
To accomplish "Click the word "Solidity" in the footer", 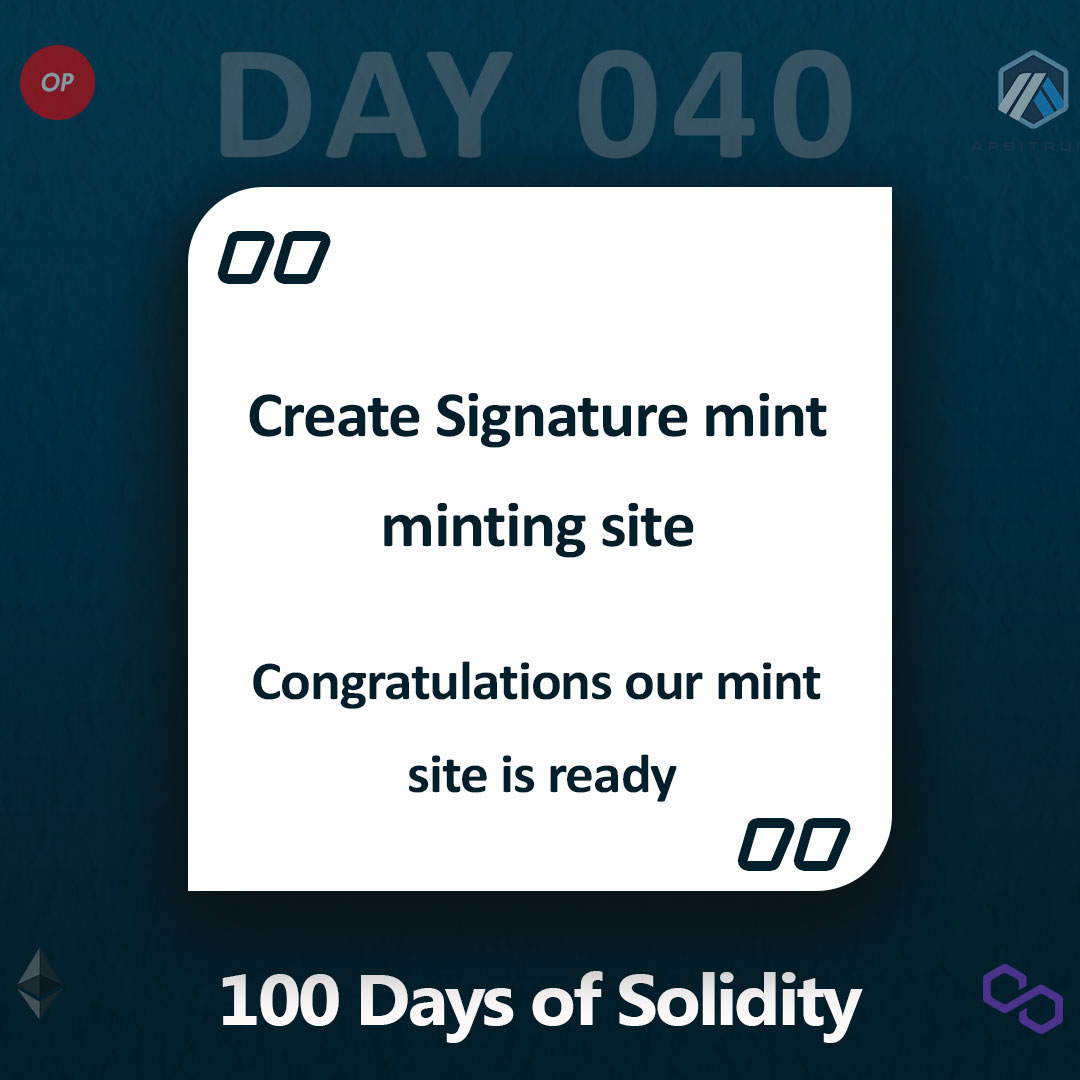I will point(739,1001).
